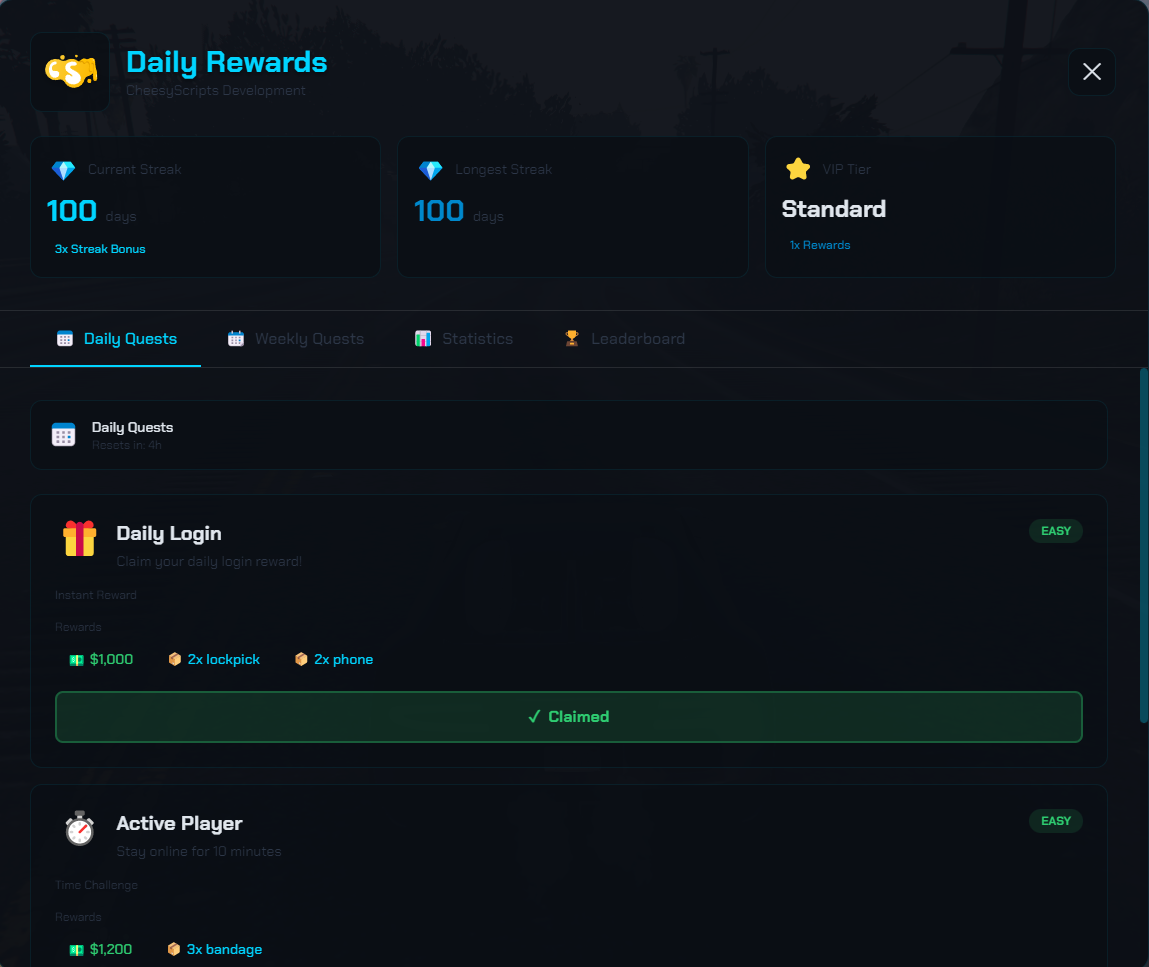Select the Daily Quests tab
1149x967 pixels.
pos(116,338)
